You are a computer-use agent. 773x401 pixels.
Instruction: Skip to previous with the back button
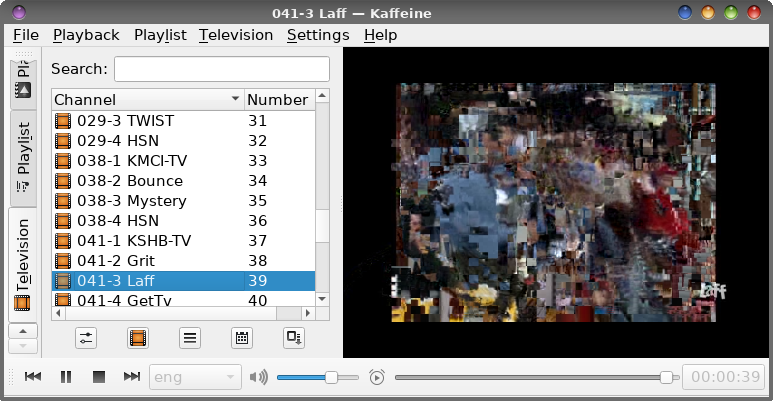tap(33, 377)
